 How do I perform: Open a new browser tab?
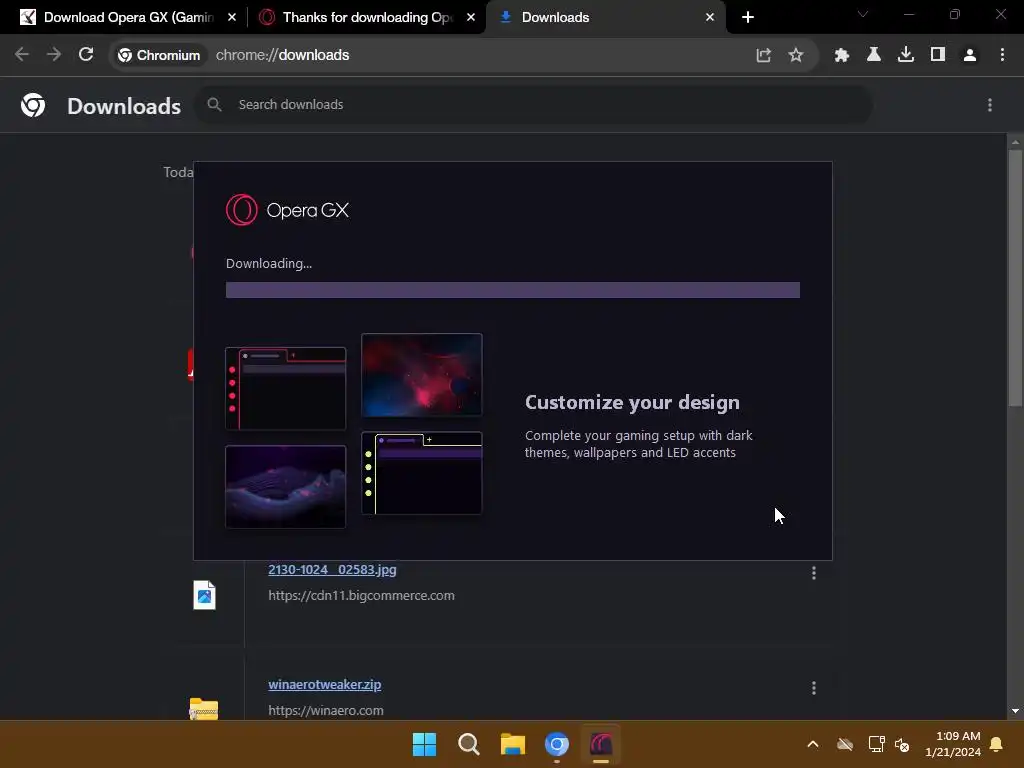[x=748, y=18]
